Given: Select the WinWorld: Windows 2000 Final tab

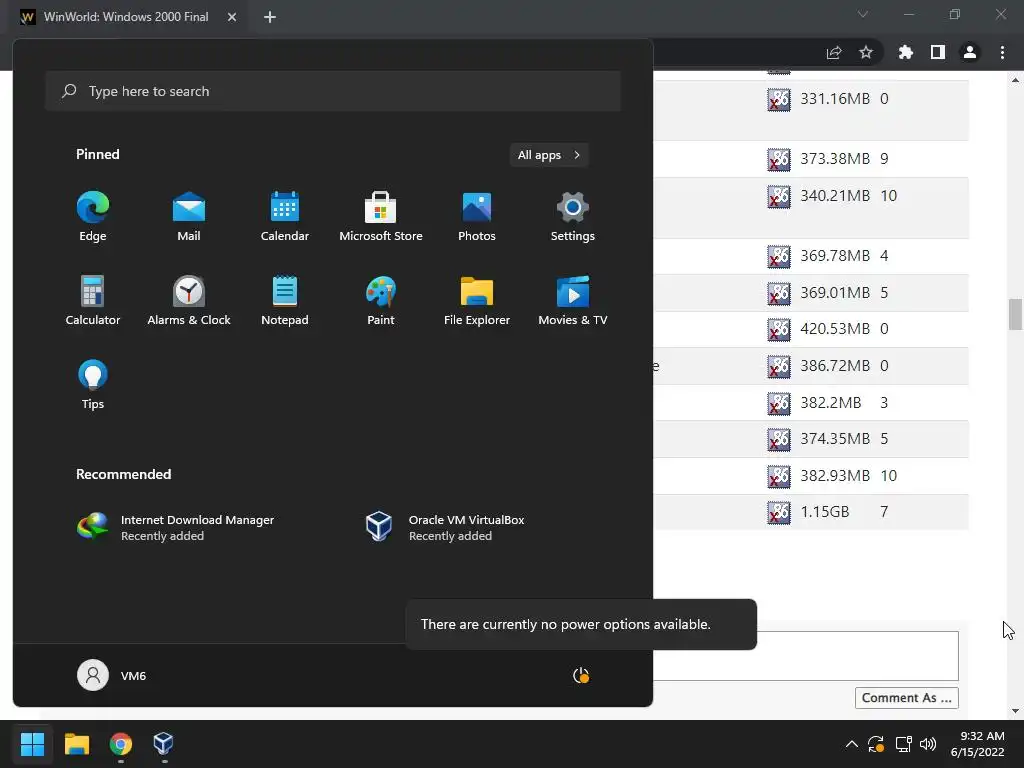Looking at the screenshot, I should point(125,17).
